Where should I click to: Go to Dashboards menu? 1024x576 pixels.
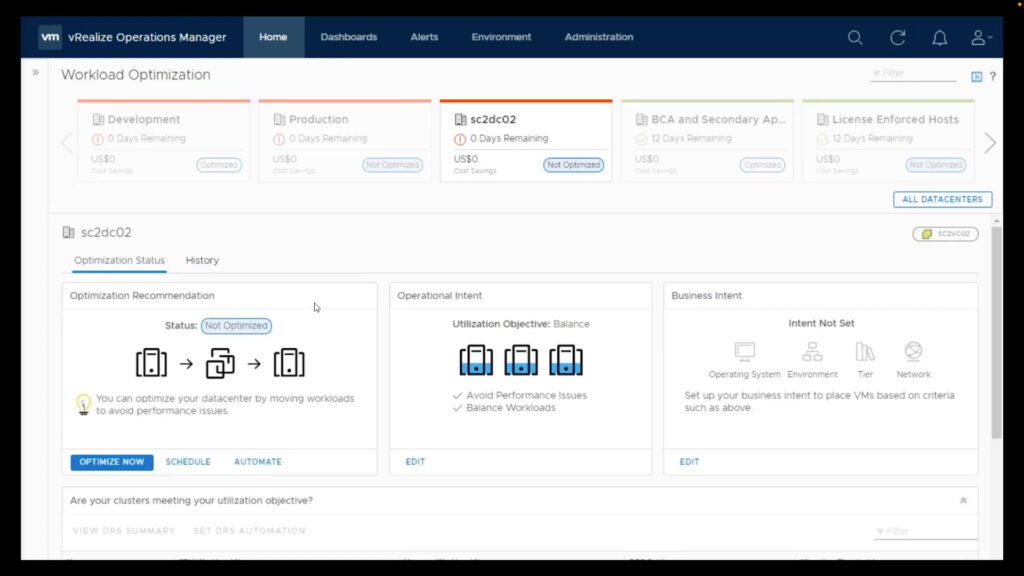coord(349,37)
